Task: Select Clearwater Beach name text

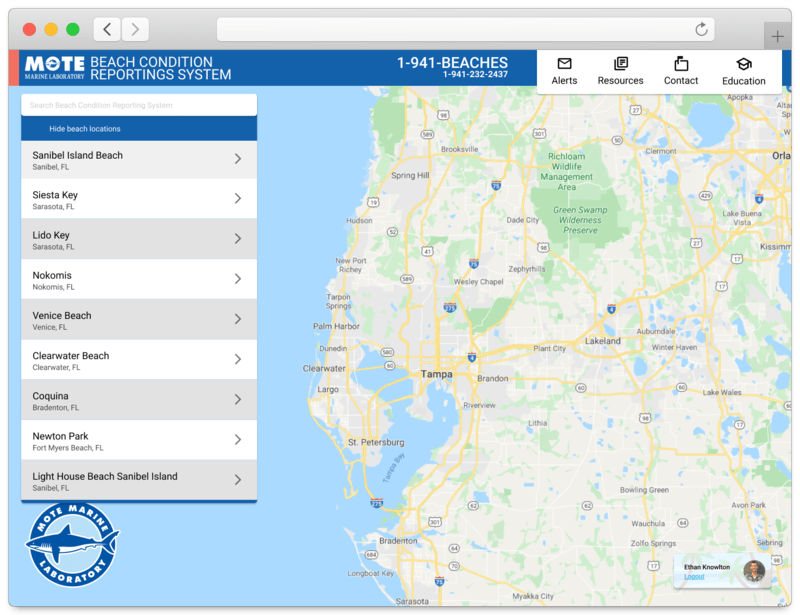Action: point(71,356)
